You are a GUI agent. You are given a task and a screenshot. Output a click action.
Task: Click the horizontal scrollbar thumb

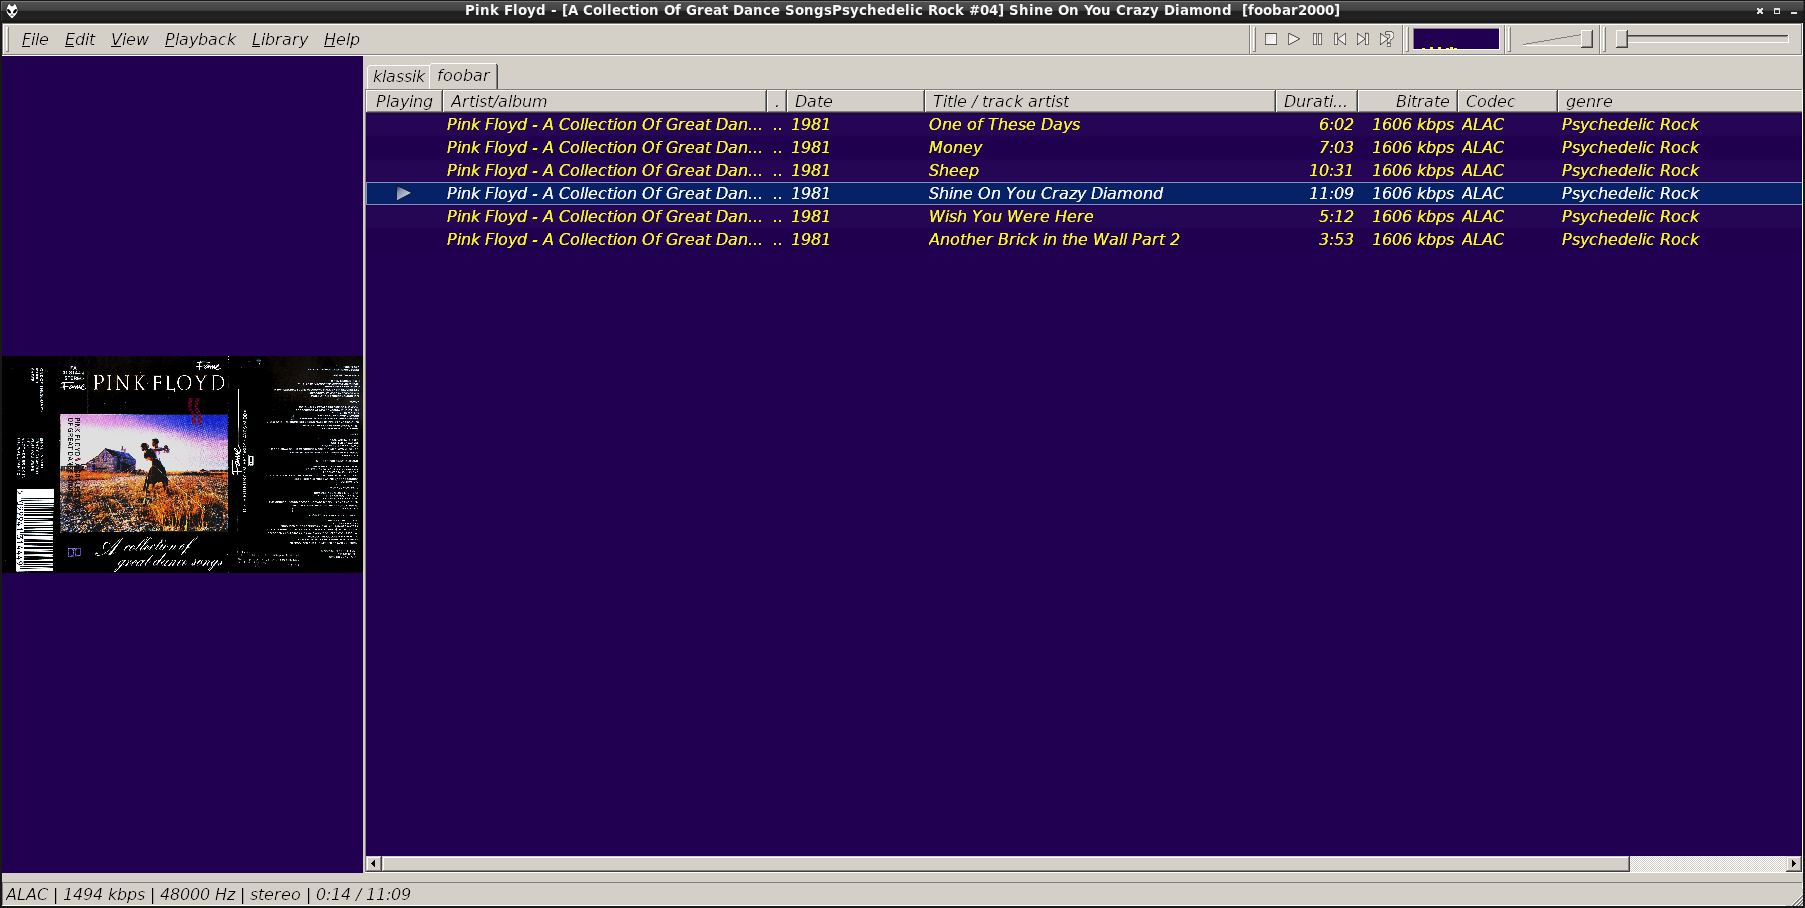pos(1005,863)
